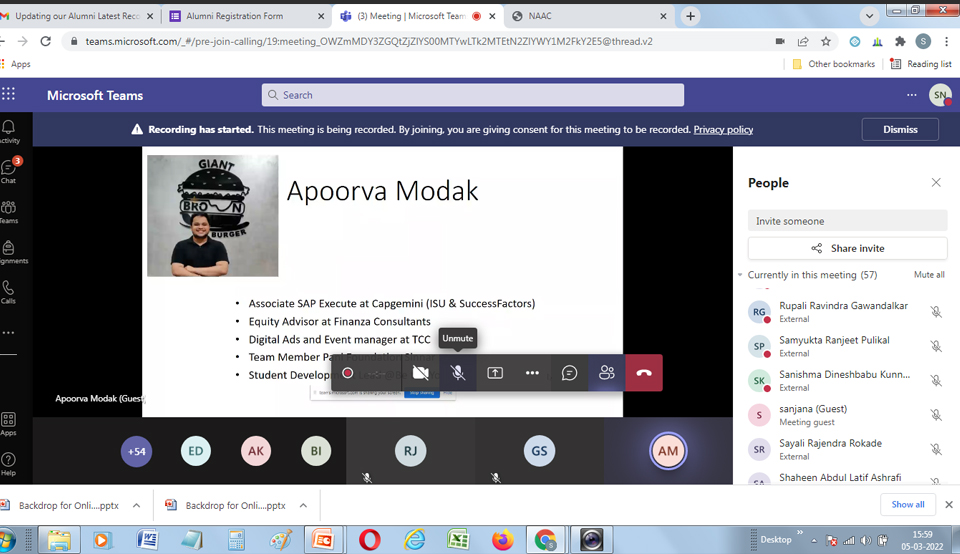960x554 pixels.
Task: Open Assignments in the Teams sidebar
Action: point(9,252)
